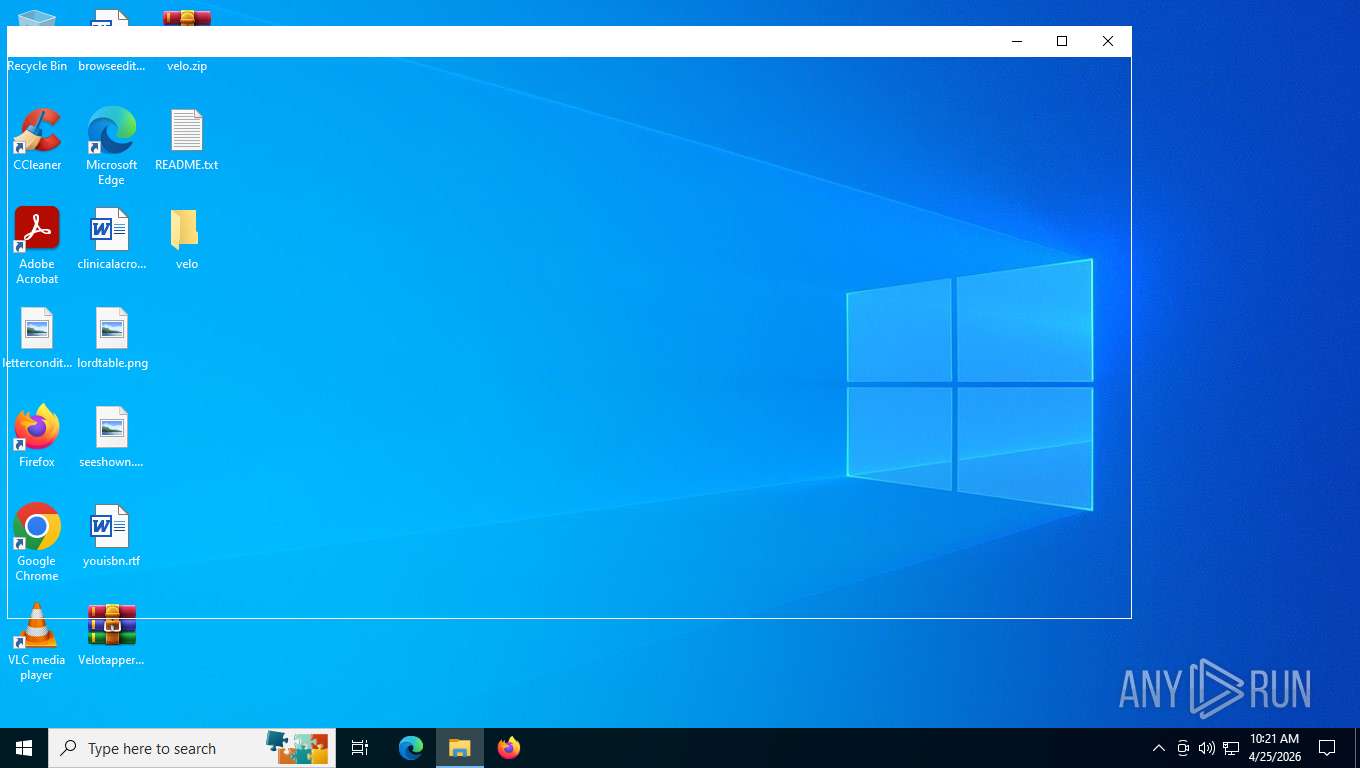
Task: Open the Meet Now tray icon
Action: tap(1183, 748)
